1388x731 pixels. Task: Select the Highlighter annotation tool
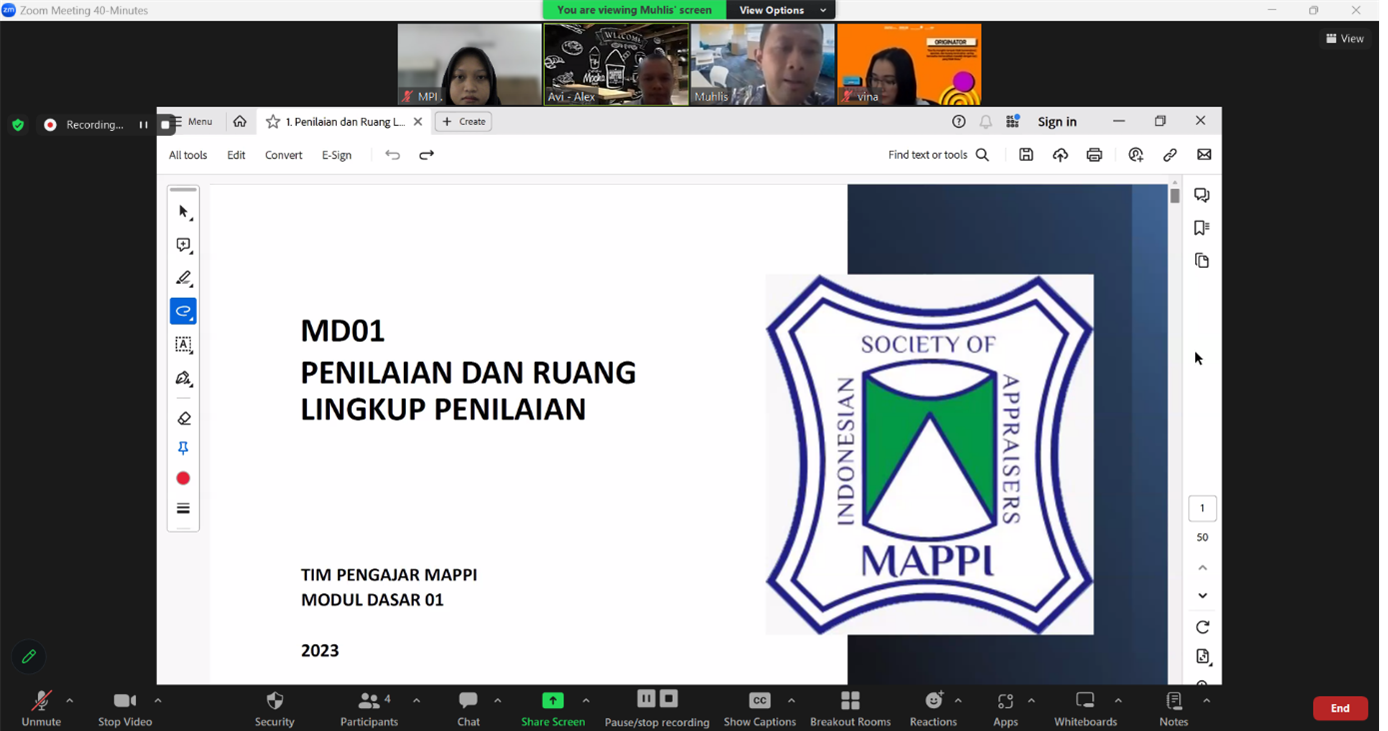tap(183, 278)
